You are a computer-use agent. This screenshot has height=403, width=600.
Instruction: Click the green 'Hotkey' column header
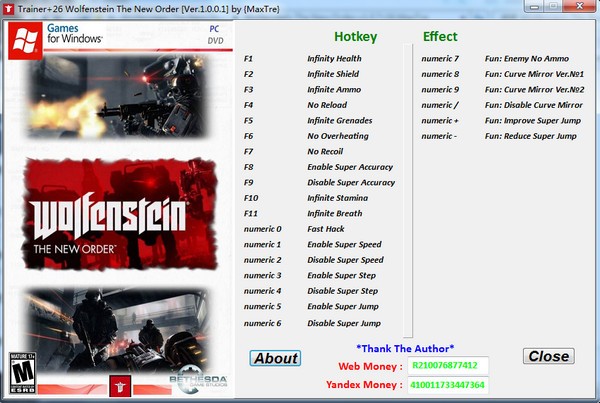[x=355, y=37]
